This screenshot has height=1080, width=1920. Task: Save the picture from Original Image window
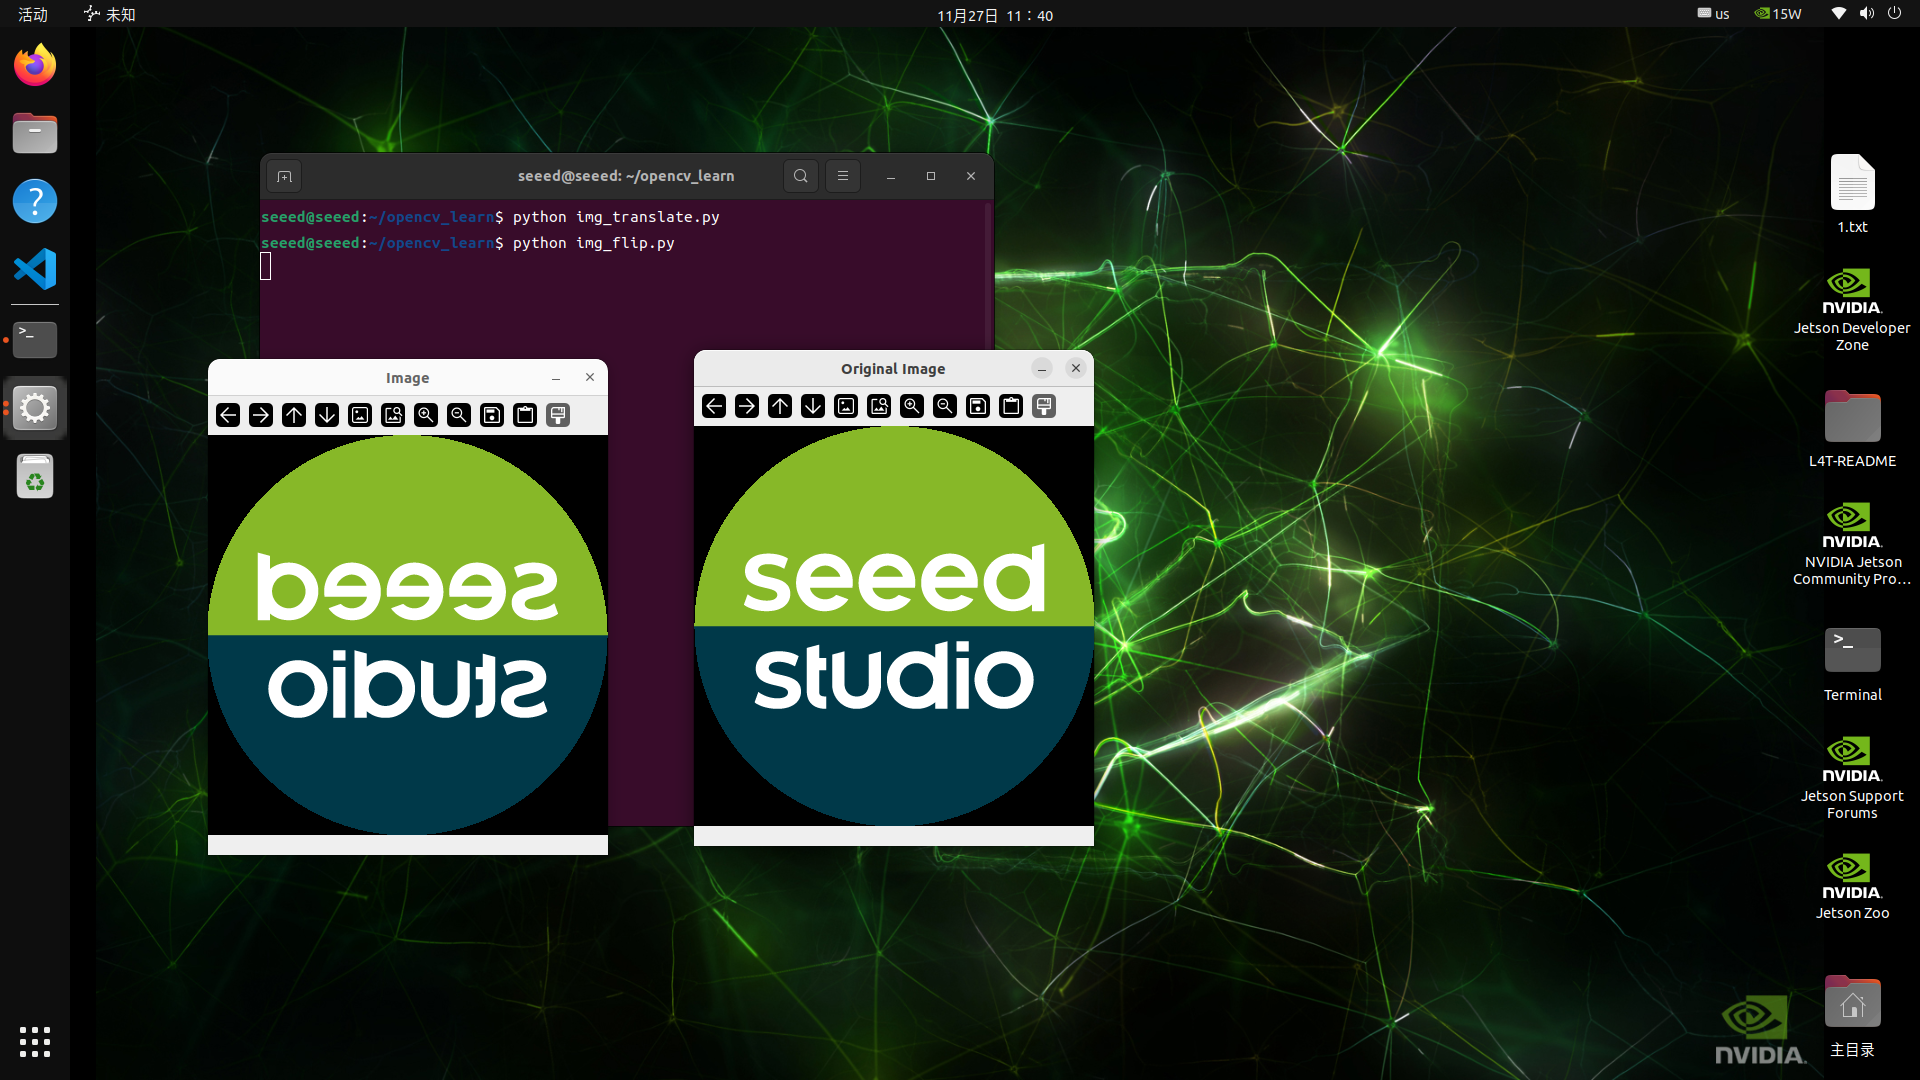pyautogui.click(x=978, y=406)
